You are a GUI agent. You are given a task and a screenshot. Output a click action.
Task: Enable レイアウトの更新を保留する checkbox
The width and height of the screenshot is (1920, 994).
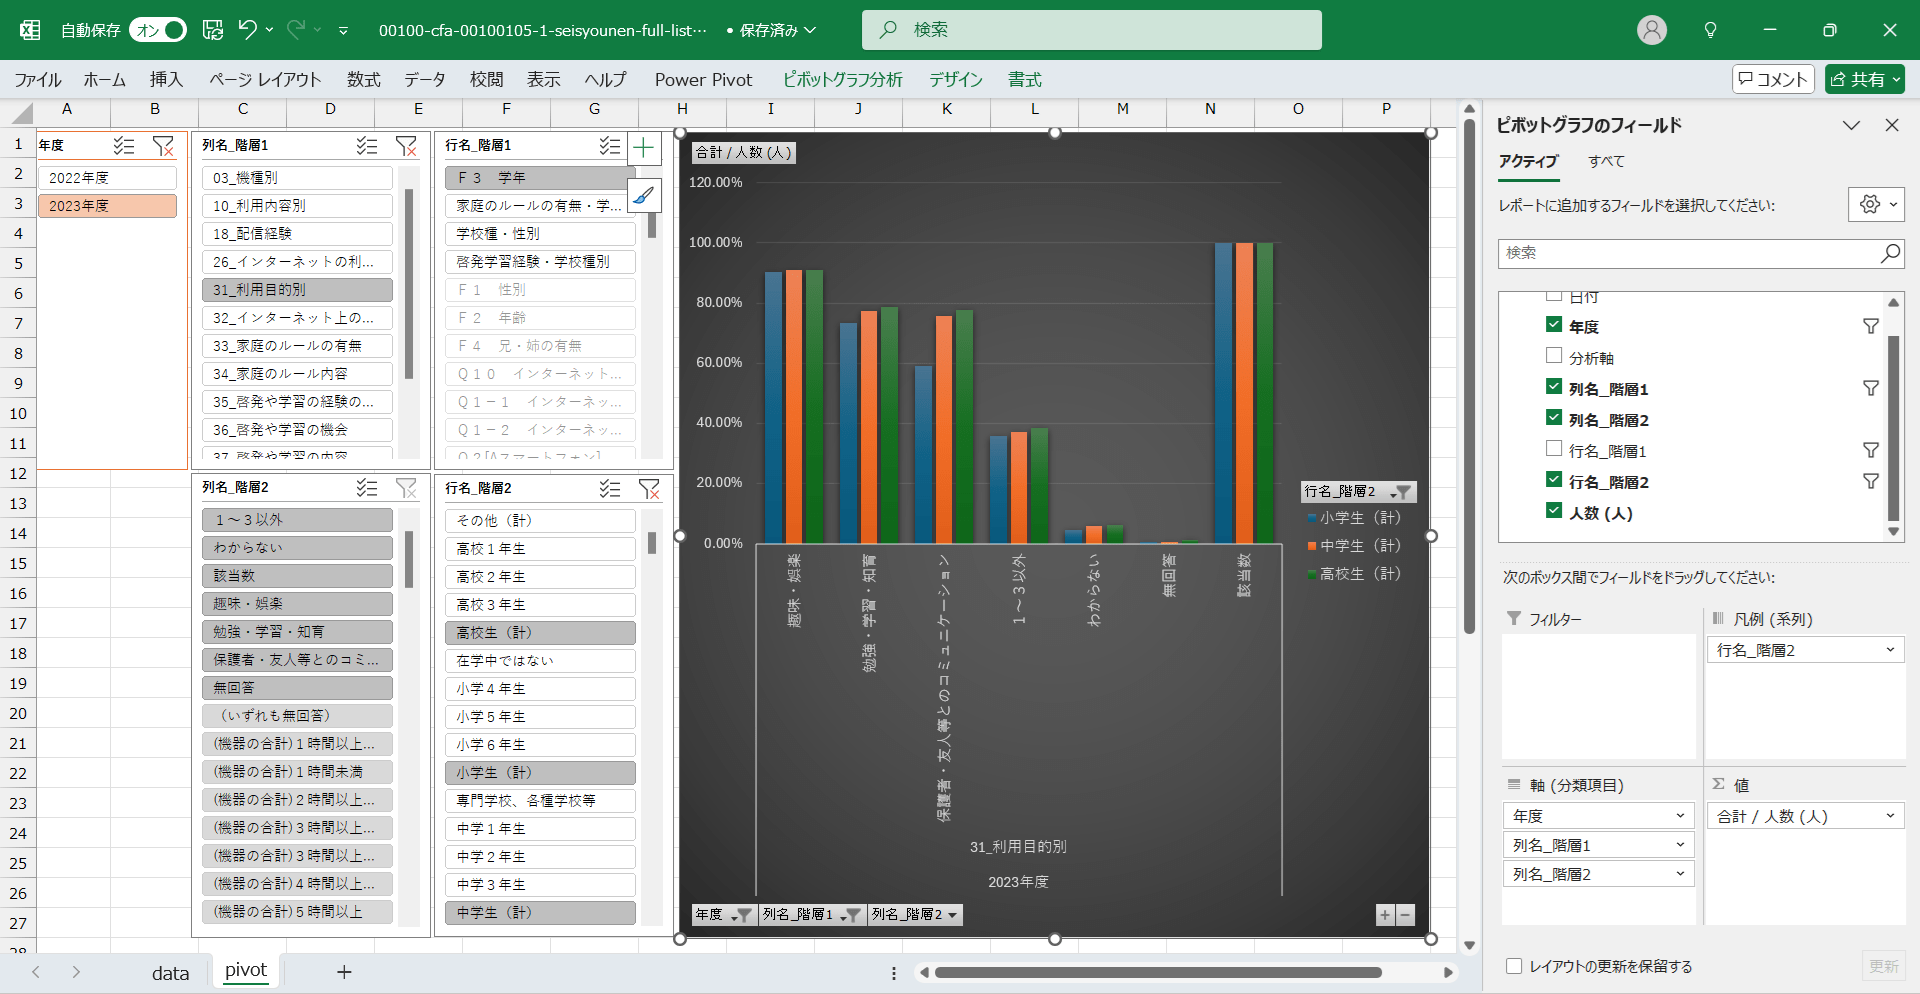click(1514, 966)
